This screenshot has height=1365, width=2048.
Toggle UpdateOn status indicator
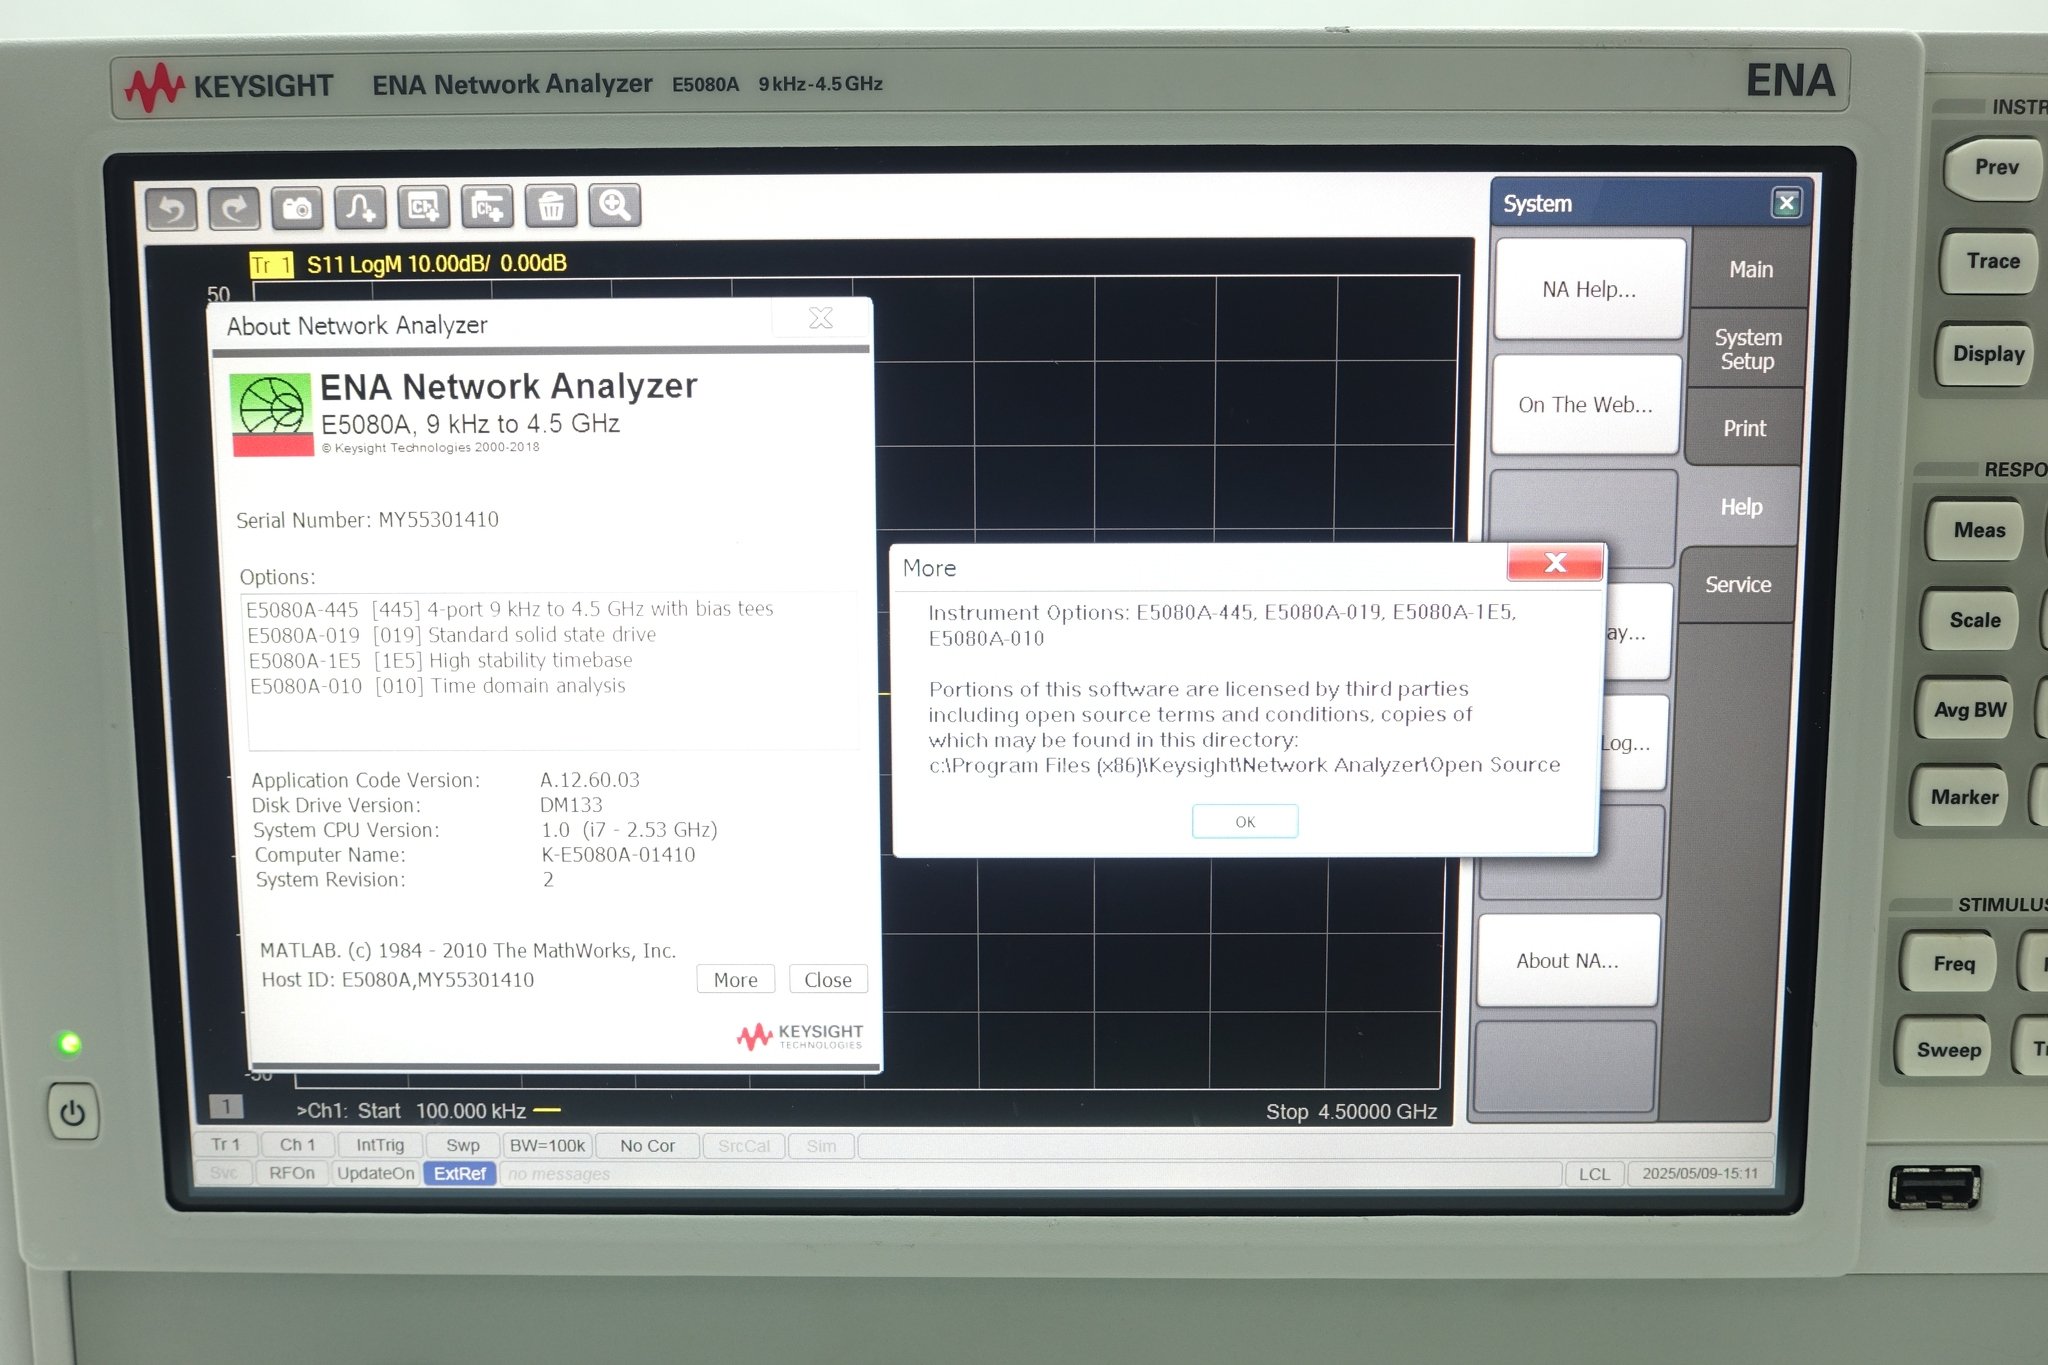[376, 1173]
